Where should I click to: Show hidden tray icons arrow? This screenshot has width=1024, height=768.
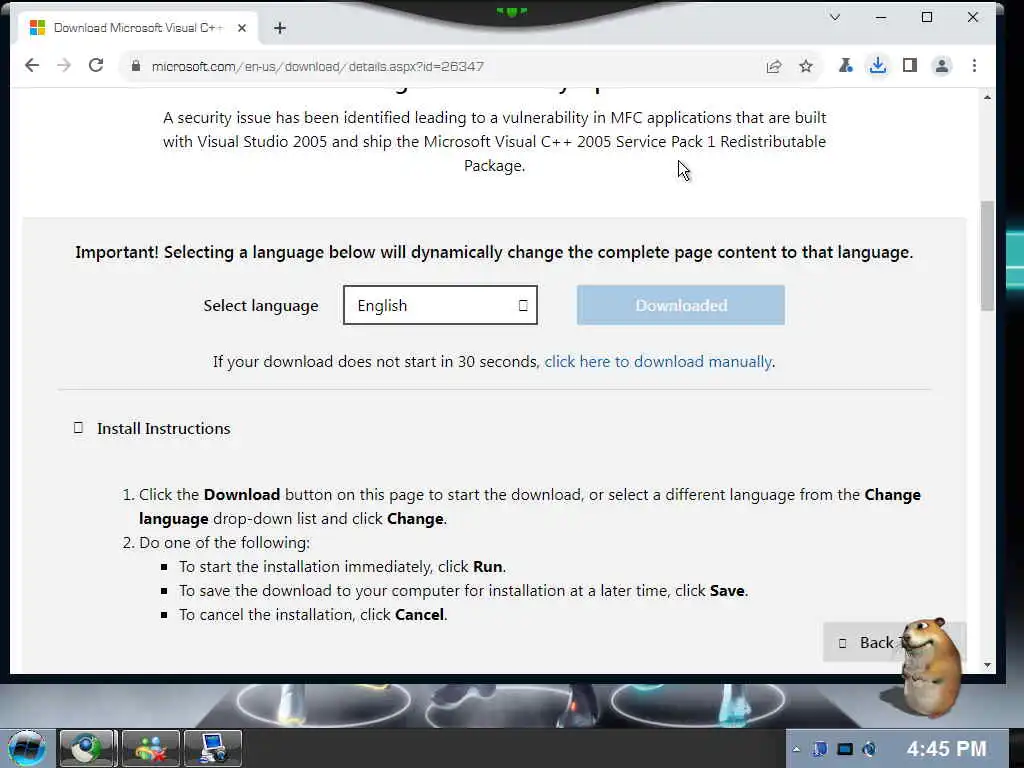[796, 749]
